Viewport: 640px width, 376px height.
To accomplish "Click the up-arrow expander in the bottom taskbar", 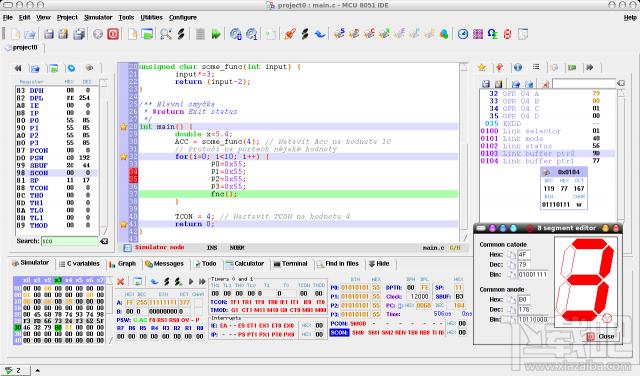I will click(x=38, y=371).
